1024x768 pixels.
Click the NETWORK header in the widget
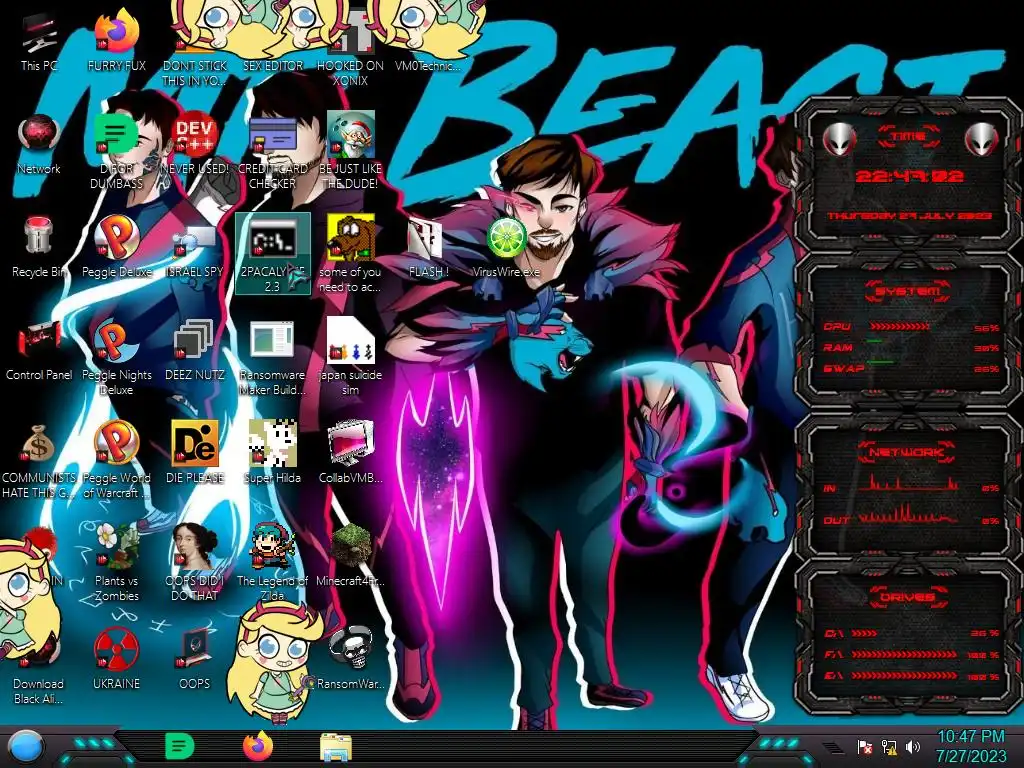click(x=908, y=451)
